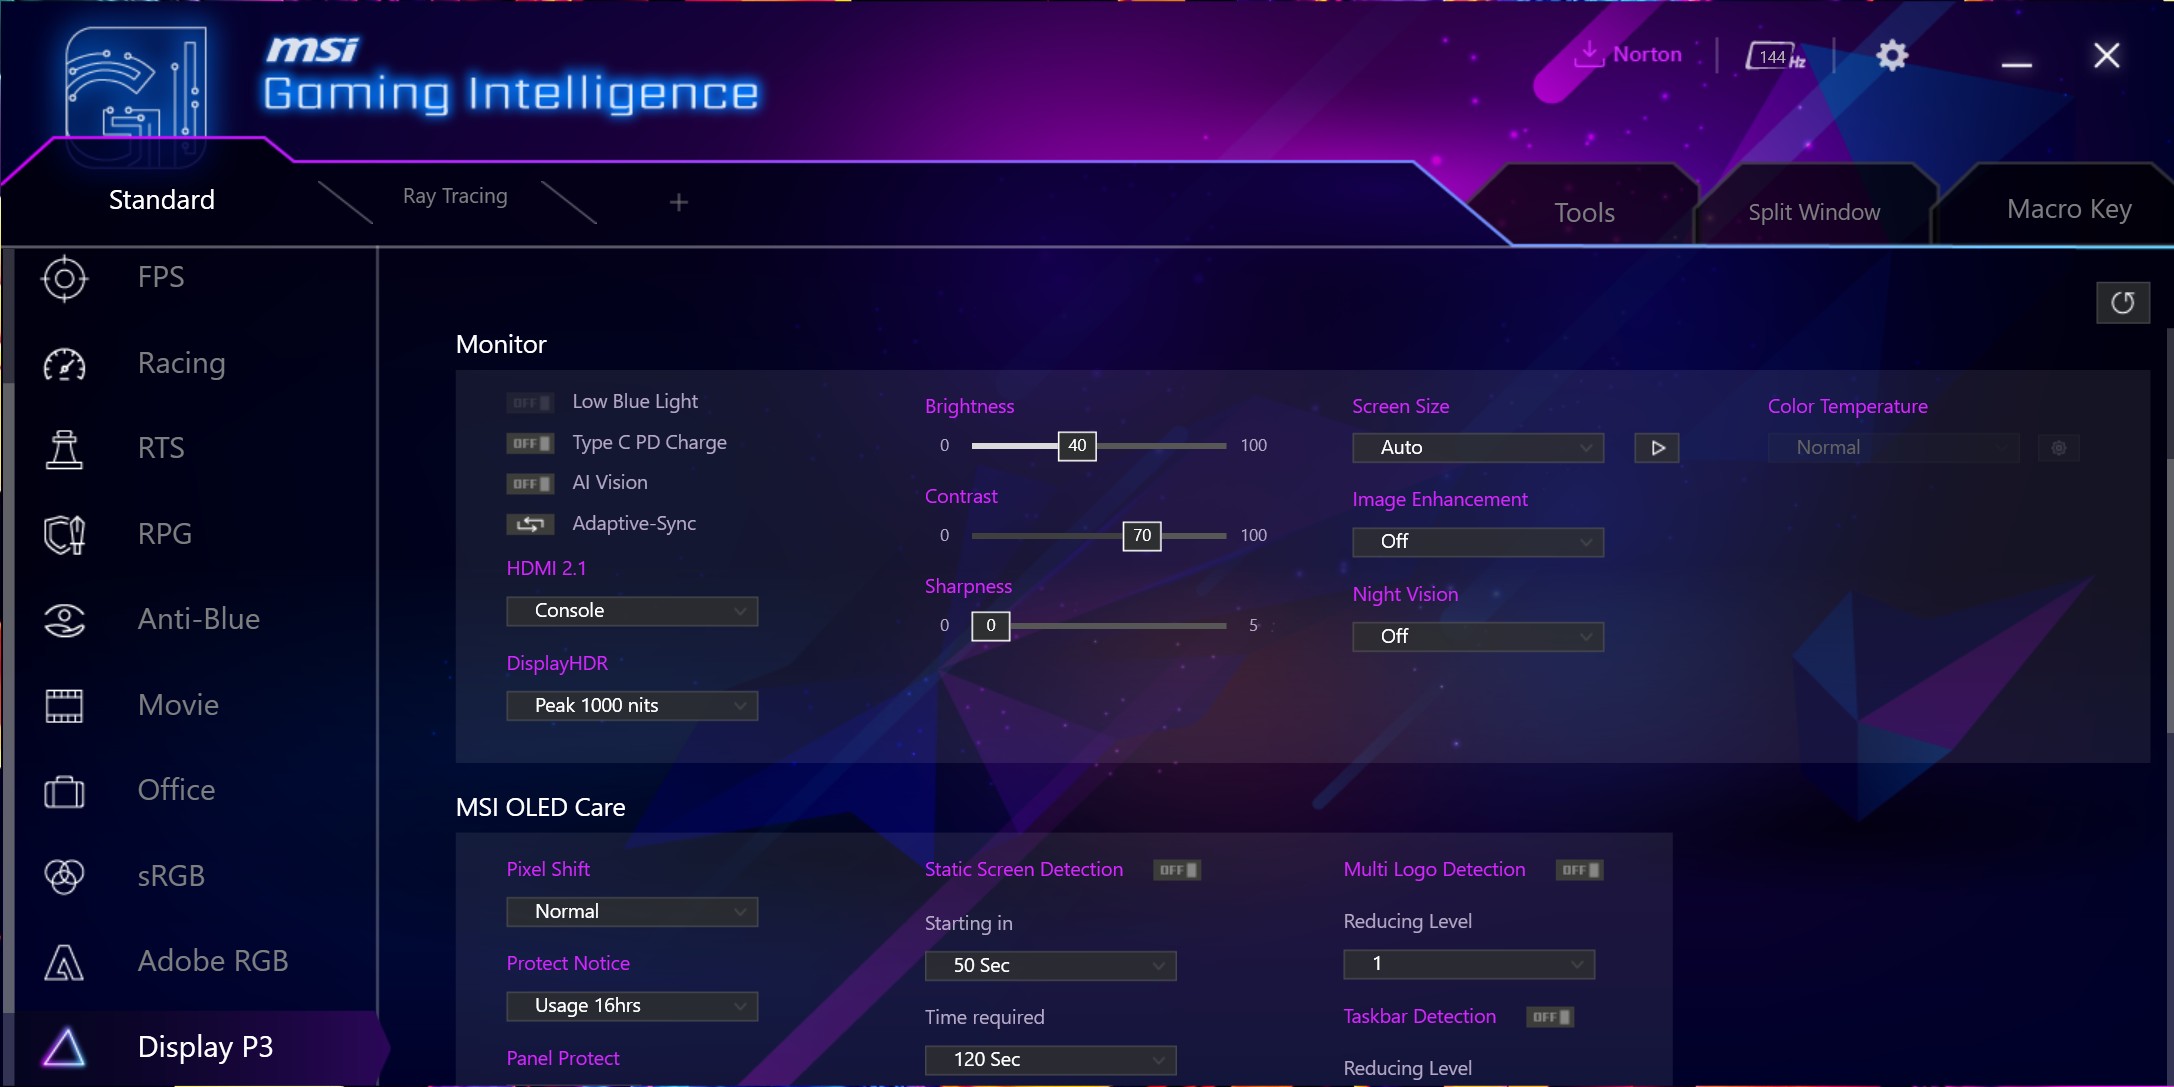Select the sRGB mode label

click(171, 876)
